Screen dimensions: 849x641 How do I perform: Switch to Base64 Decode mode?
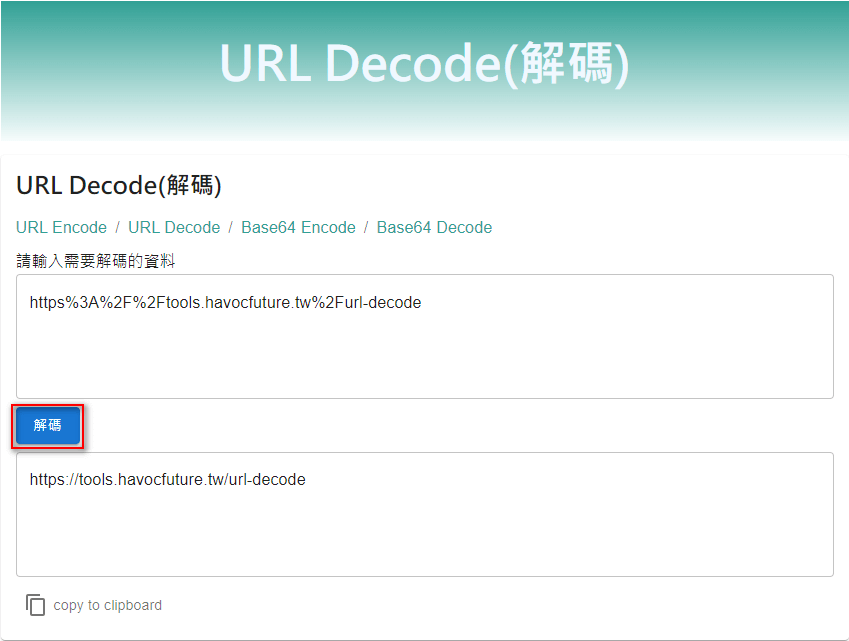[x=434, y=227]
